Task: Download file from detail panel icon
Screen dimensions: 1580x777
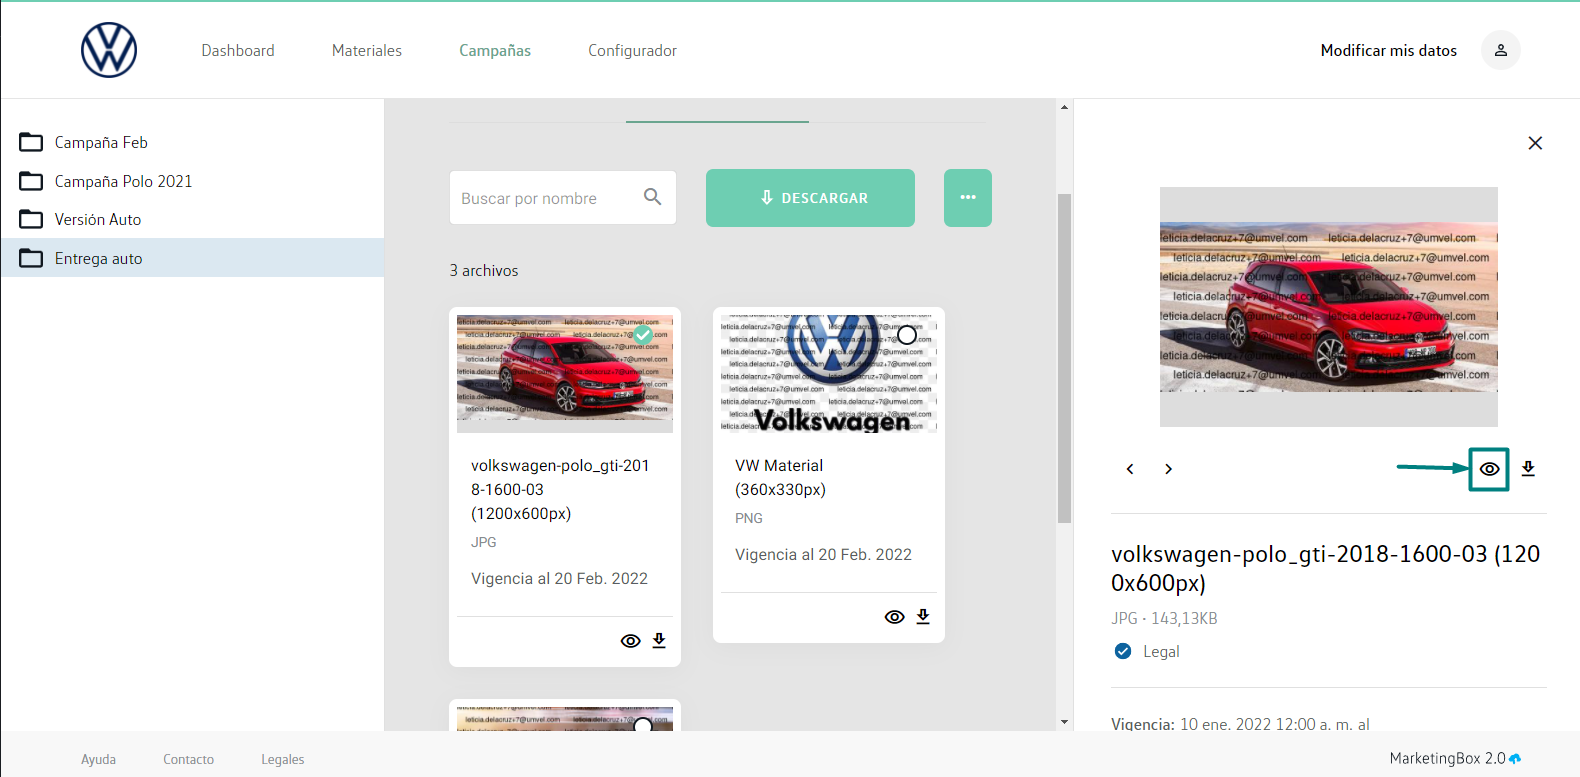Action: tap(1528, 468)
